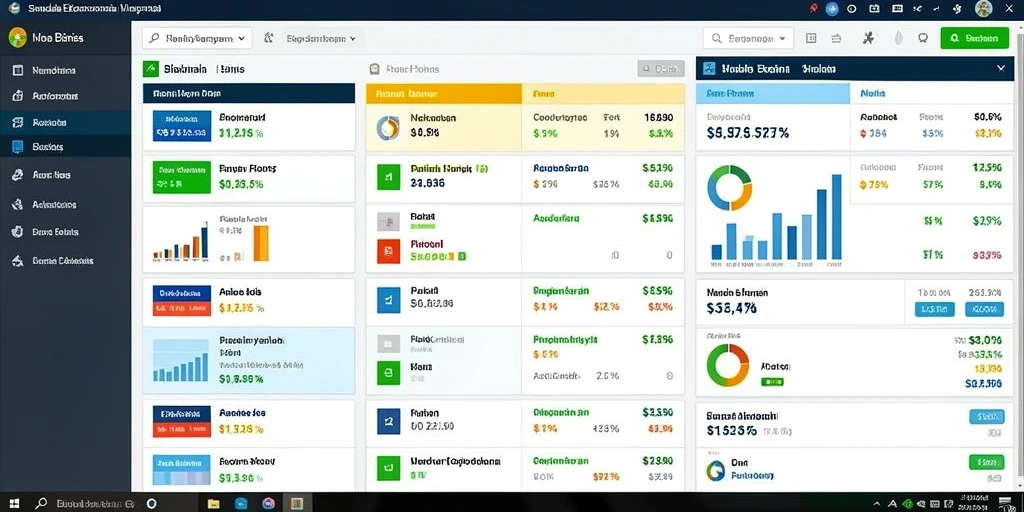Image resolution: width=1024 pixels, height=512 pixels.
Task: Select the wrench tools icon in the toolbar
Action: coord(868,38)
